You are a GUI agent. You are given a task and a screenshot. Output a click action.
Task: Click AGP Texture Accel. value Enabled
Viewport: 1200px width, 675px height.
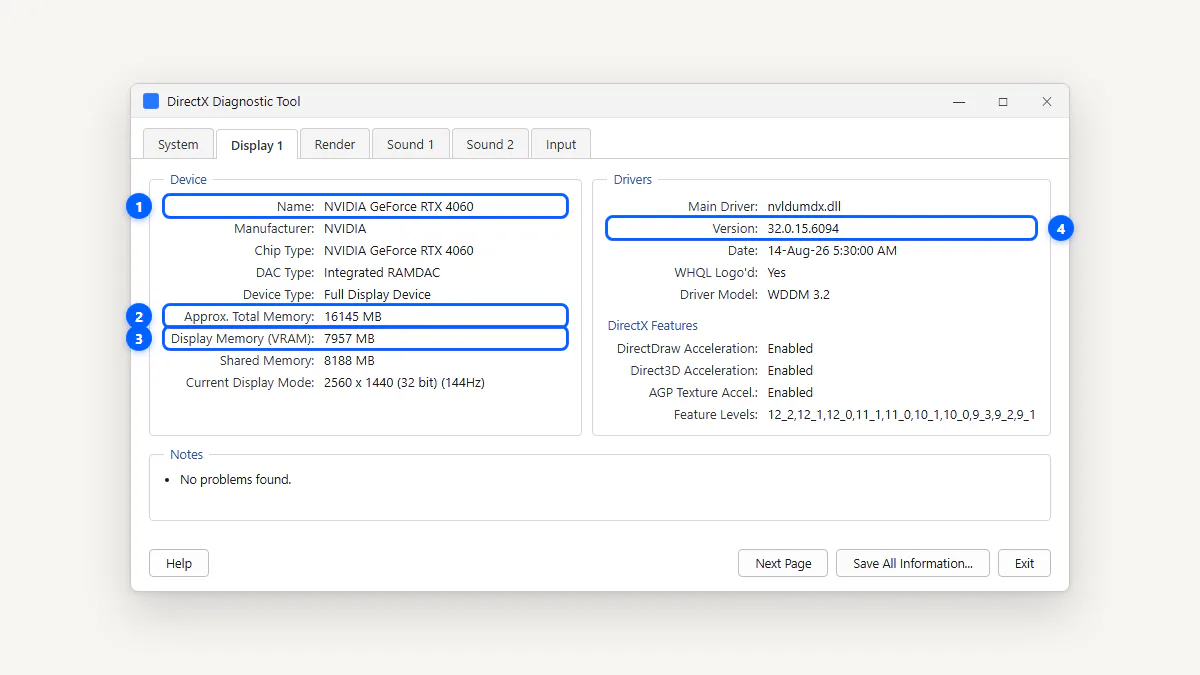(x=790, y=392)
